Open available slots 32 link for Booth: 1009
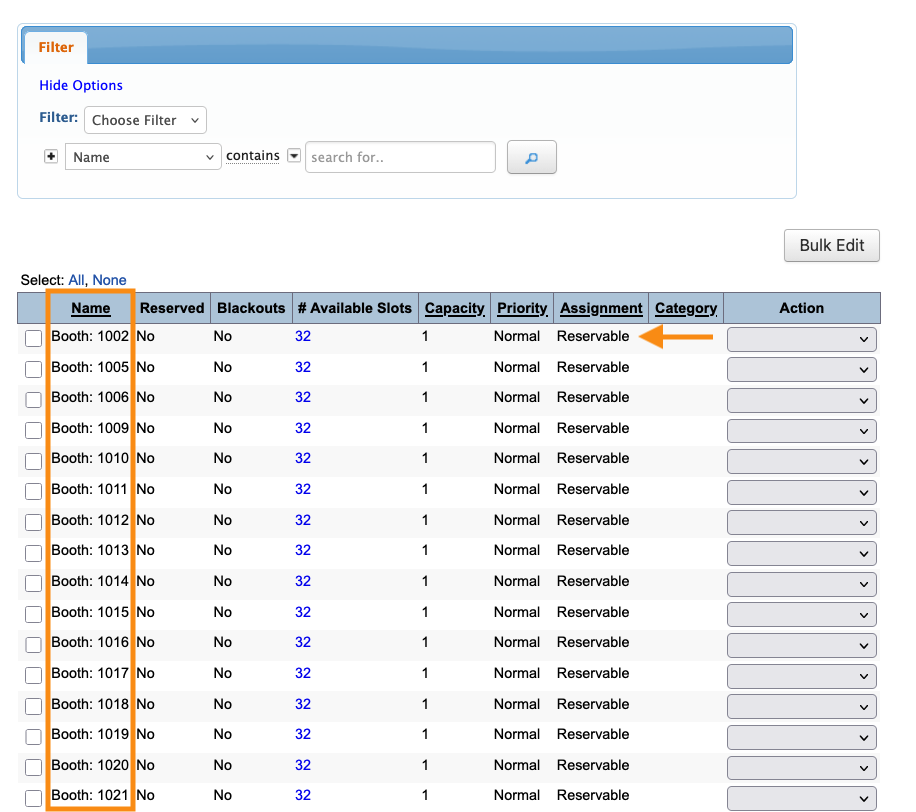The width and height of the screenshot is (916, 812). [x=303, y=428]
